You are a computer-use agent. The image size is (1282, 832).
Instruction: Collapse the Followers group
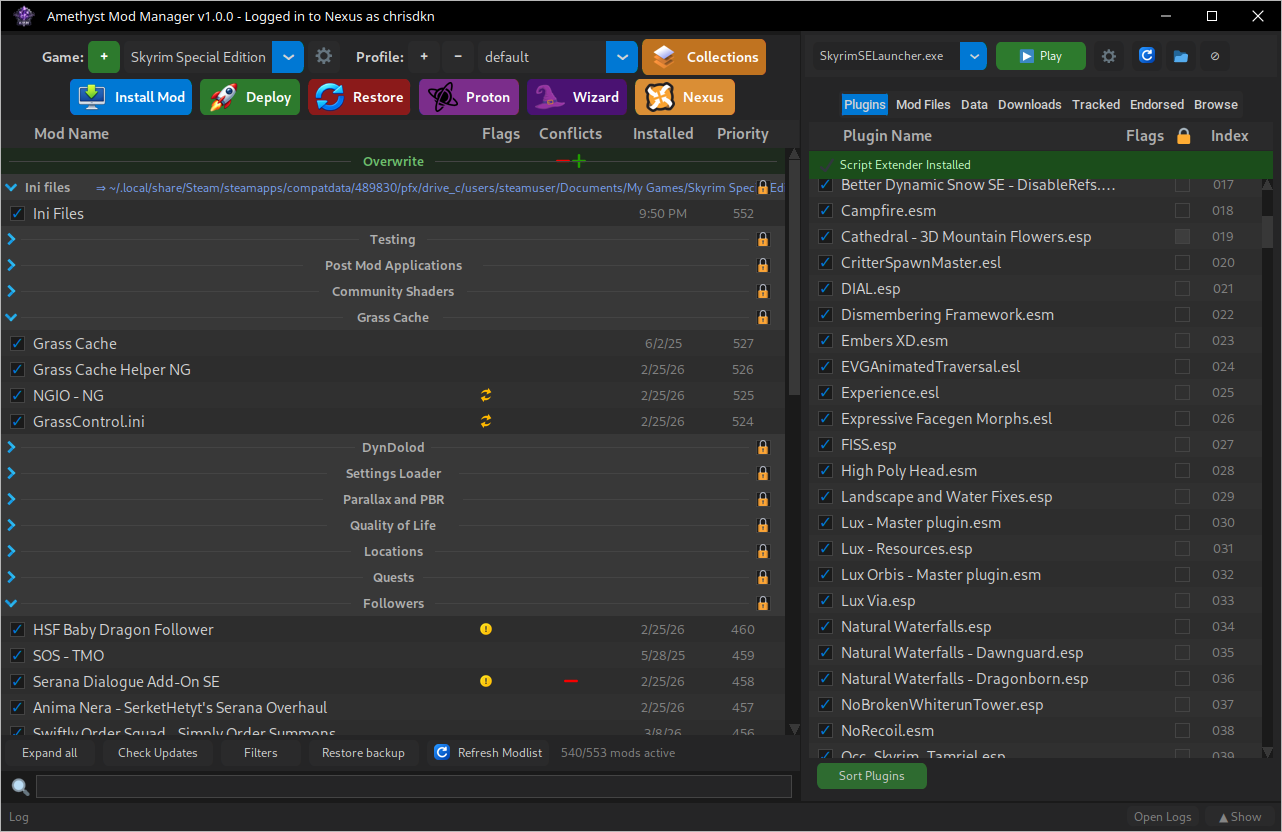coord(11,603)
